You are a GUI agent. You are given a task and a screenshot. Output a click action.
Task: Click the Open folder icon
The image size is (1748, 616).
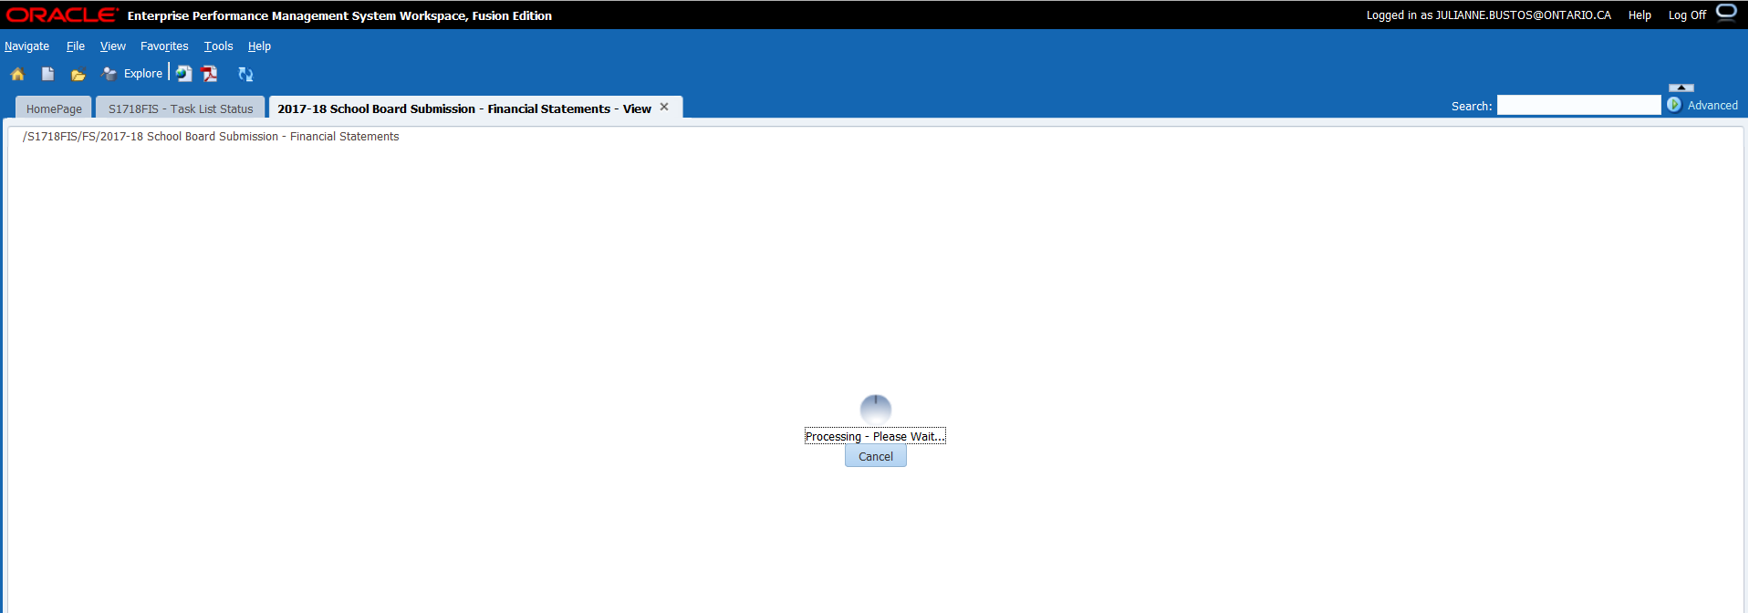pos(77,74)
